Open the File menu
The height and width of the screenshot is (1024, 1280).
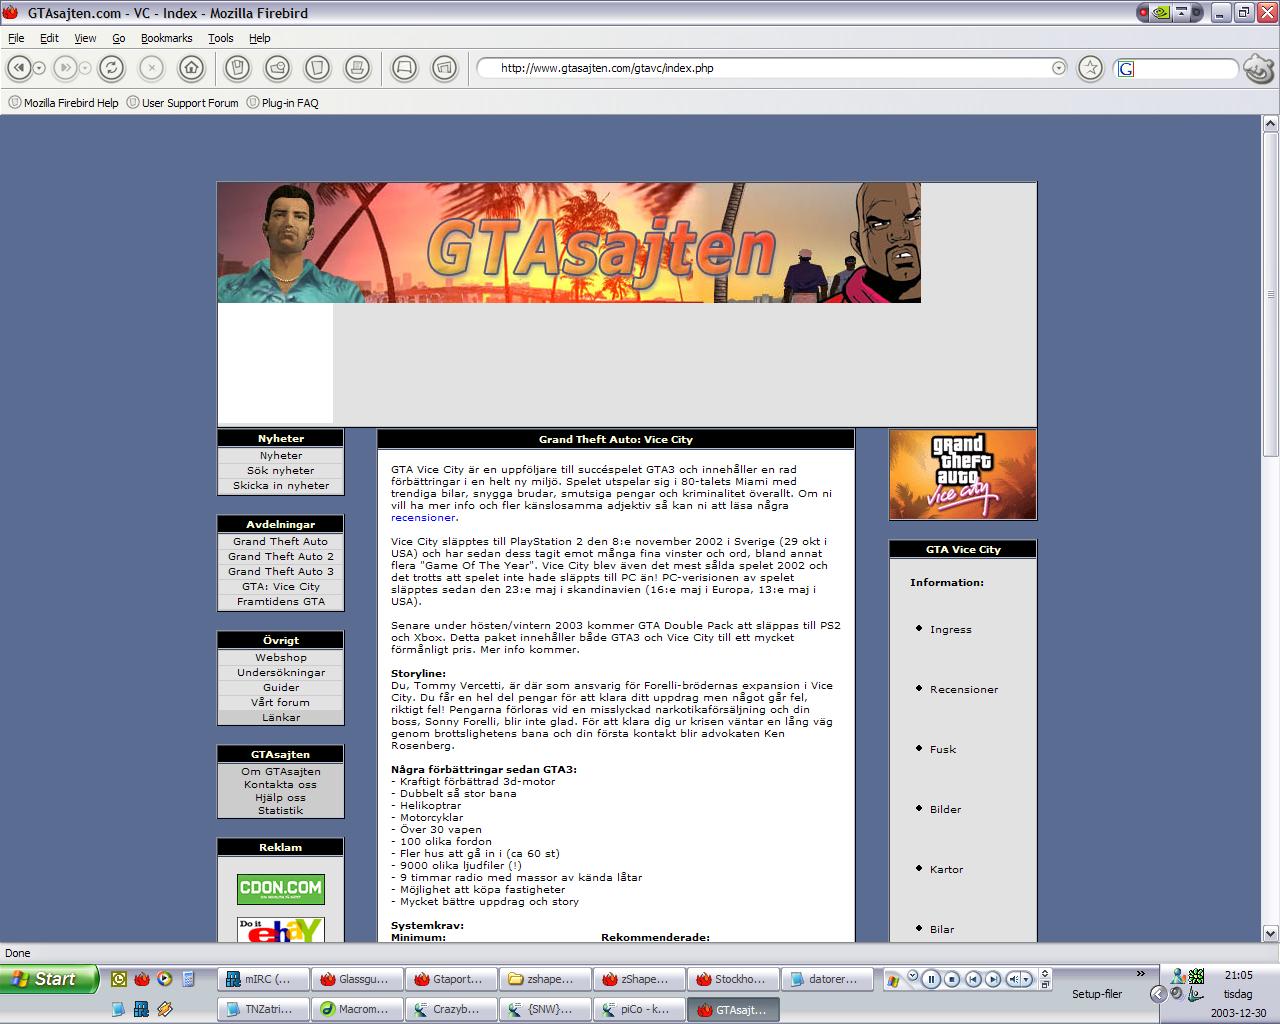coord(16,38)
